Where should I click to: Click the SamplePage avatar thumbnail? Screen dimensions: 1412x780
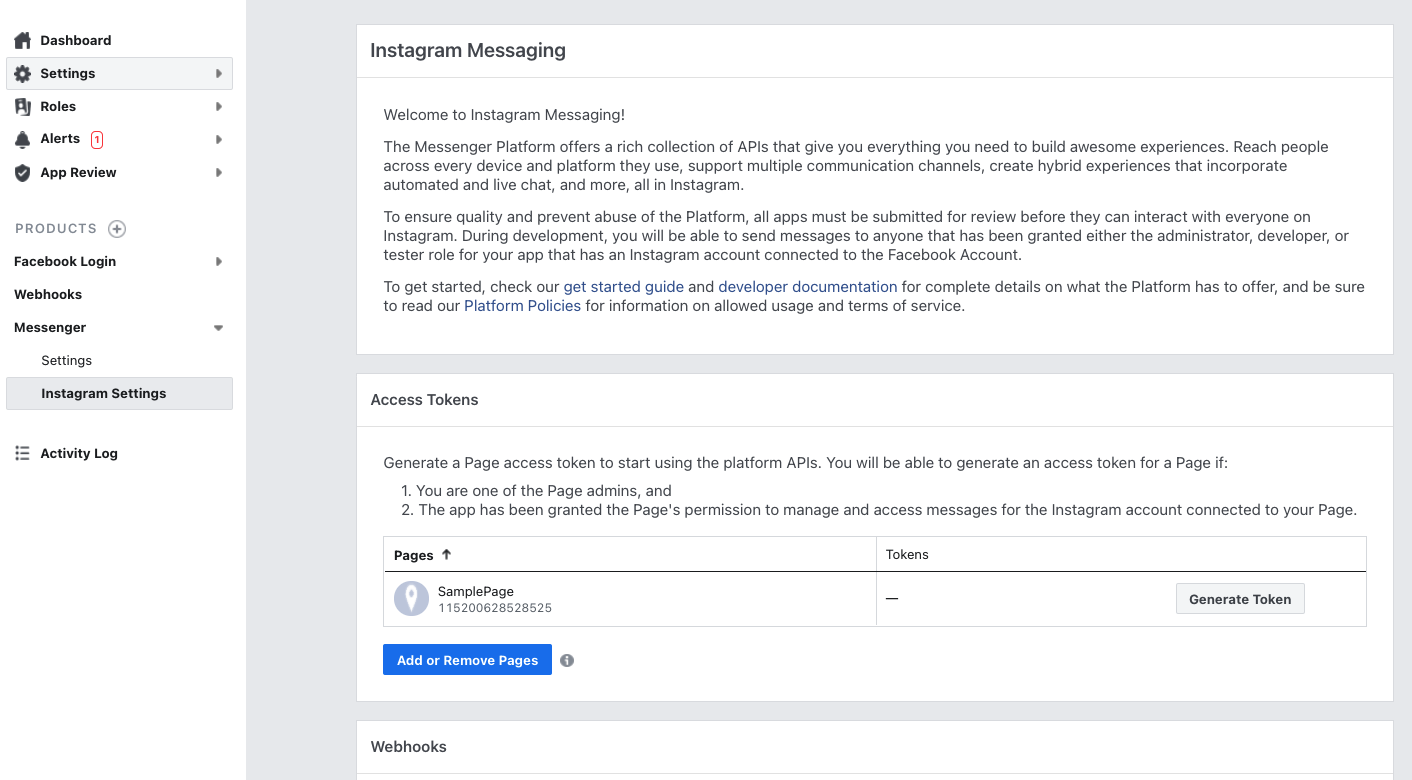[x=411, y=599]
